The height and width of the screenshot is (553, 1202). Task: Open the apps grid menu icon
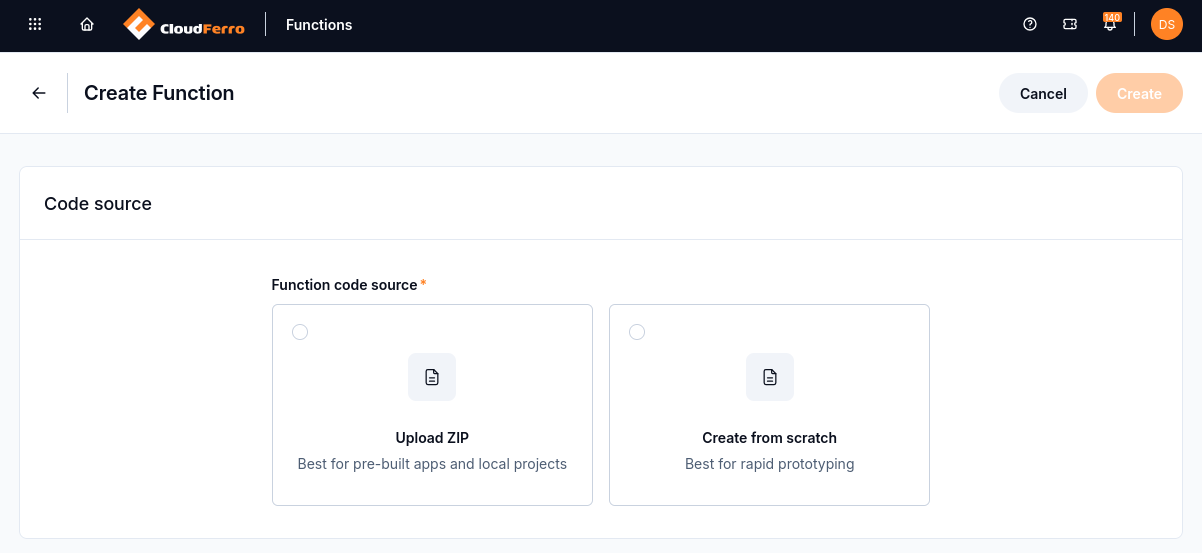pos(35,25)
